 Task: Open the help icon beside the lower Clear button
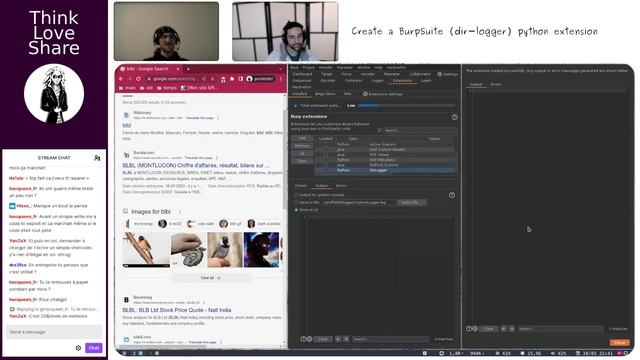tap(303, 339)
